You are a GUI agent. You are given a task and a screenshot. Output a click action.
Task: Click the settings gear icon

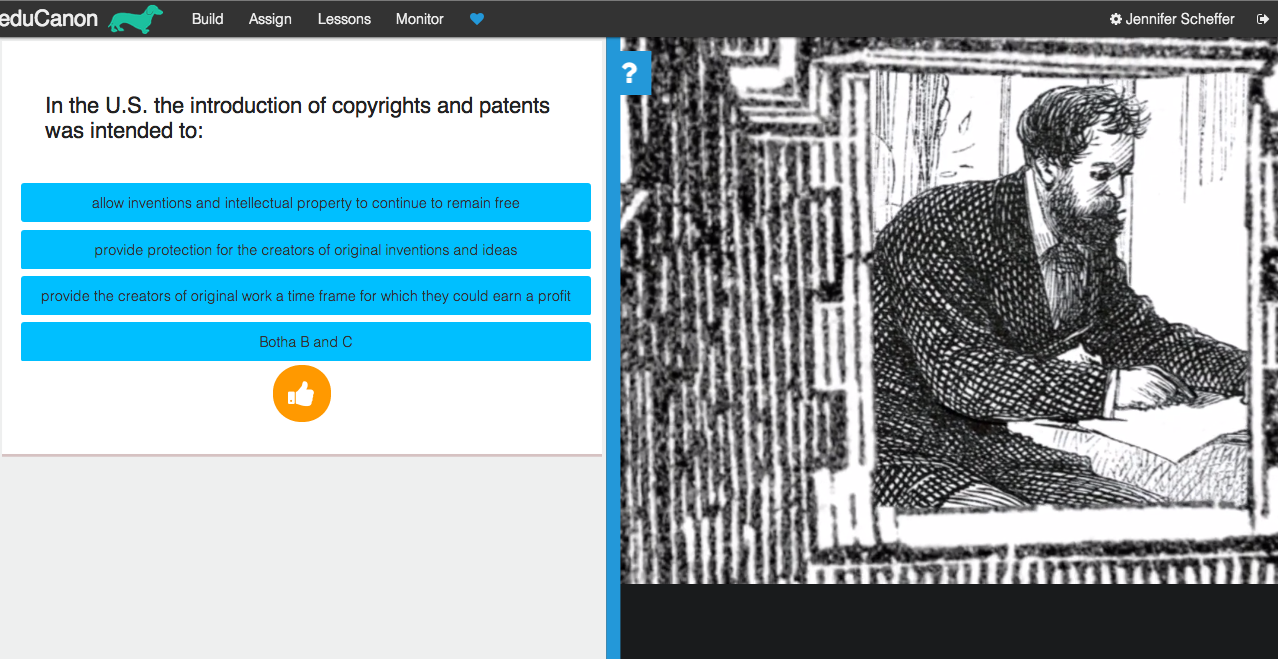[1115, 19]
